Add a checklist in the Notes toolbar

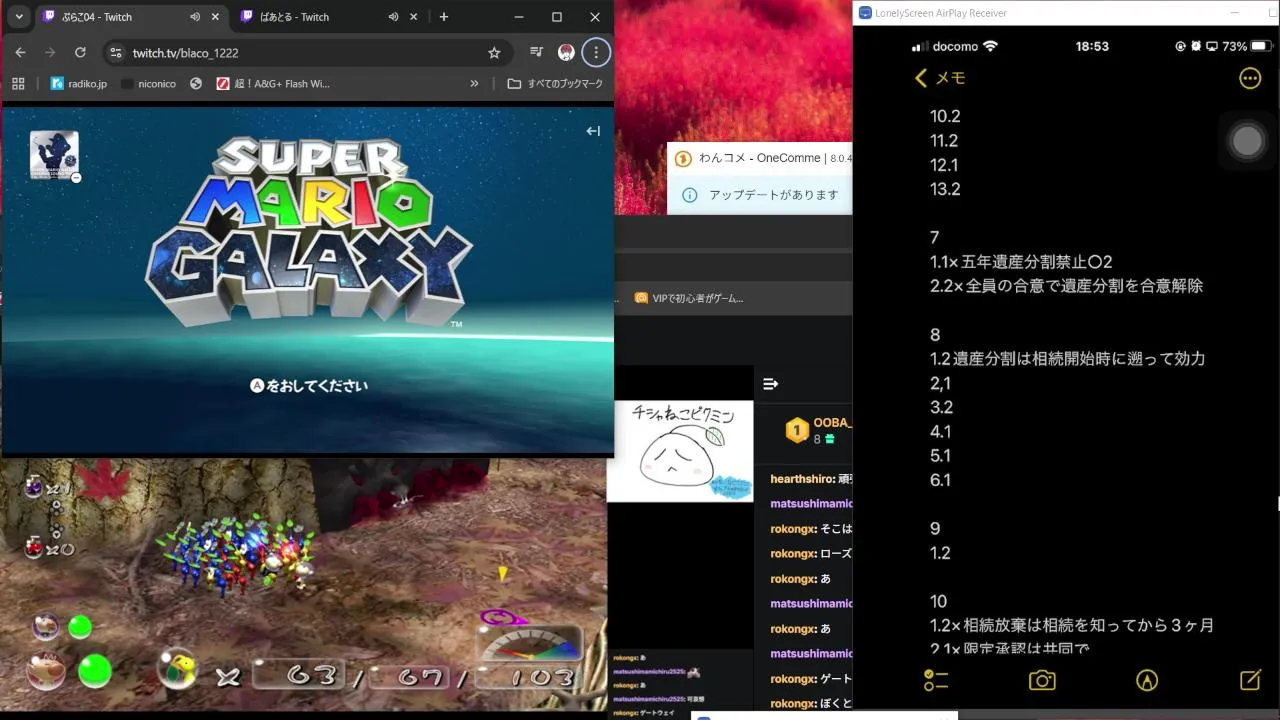pyautogui.click(x=936, y=680)
